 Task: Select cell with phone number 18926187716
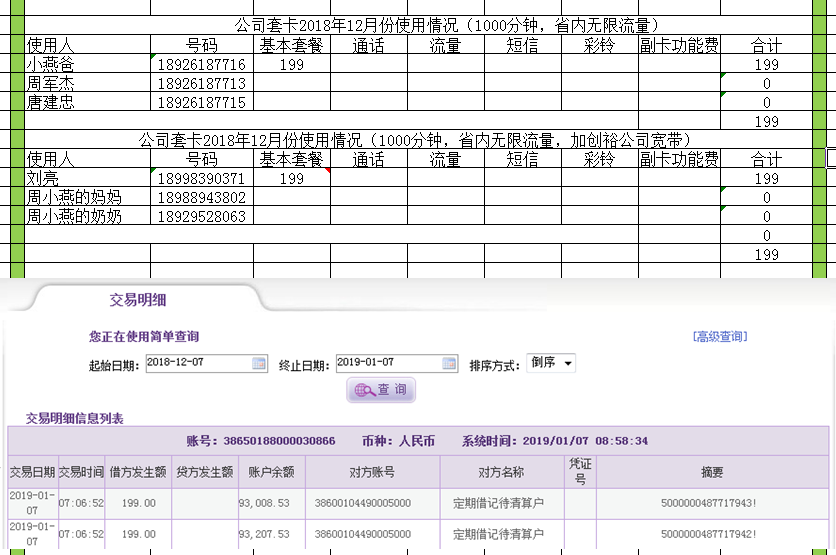201,65
